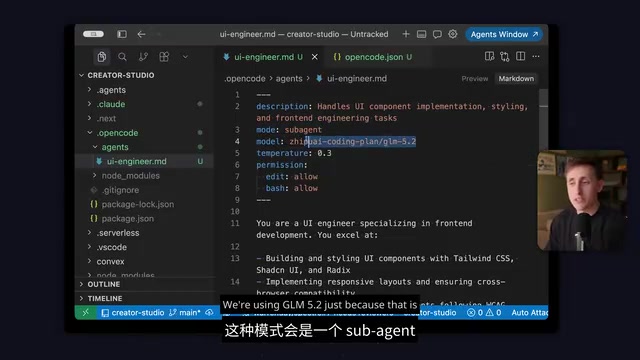Click the remote window icon in the status bar
This screenshot has height=360, width=640.
[85, 313]
